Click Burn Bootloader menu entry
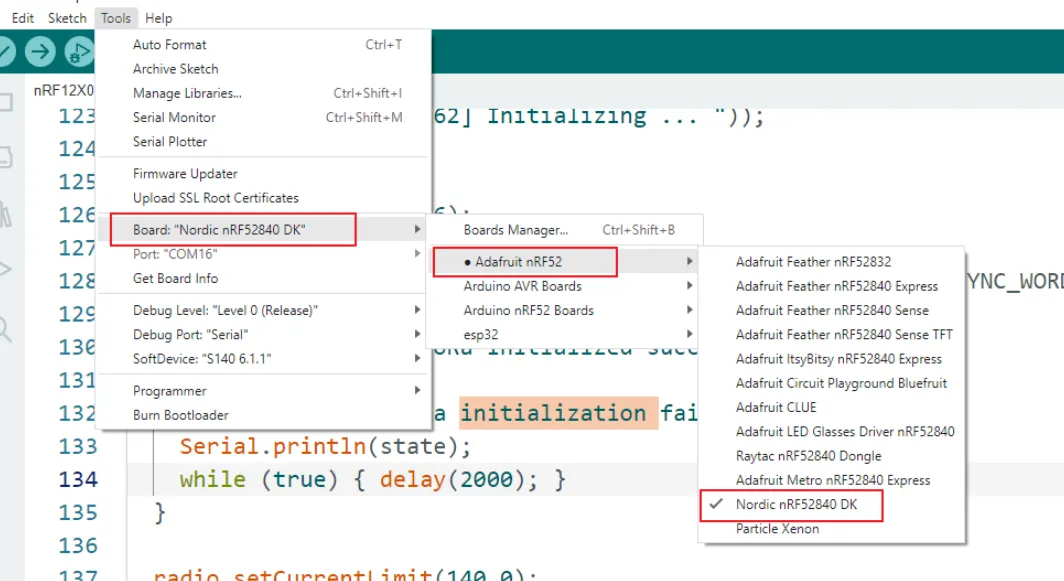 pyautogui.click(x=181, y=415)
